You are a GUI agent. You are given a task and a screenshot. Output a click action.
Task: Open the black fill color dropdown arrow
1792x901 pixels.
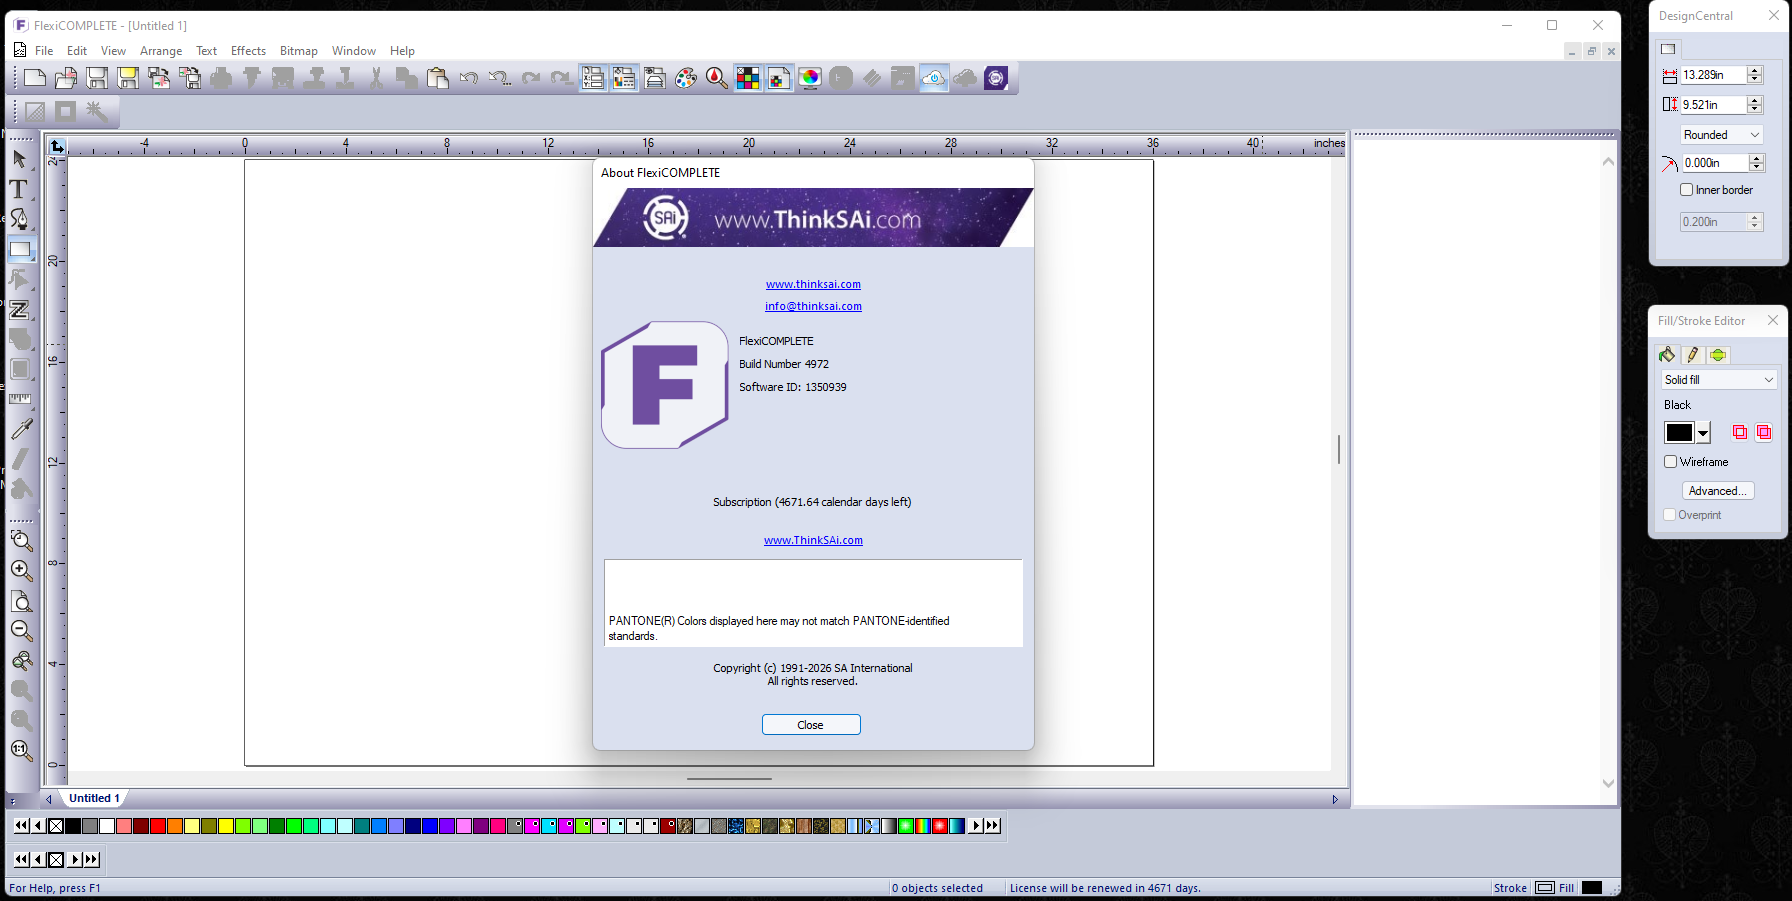point(1703,433)
